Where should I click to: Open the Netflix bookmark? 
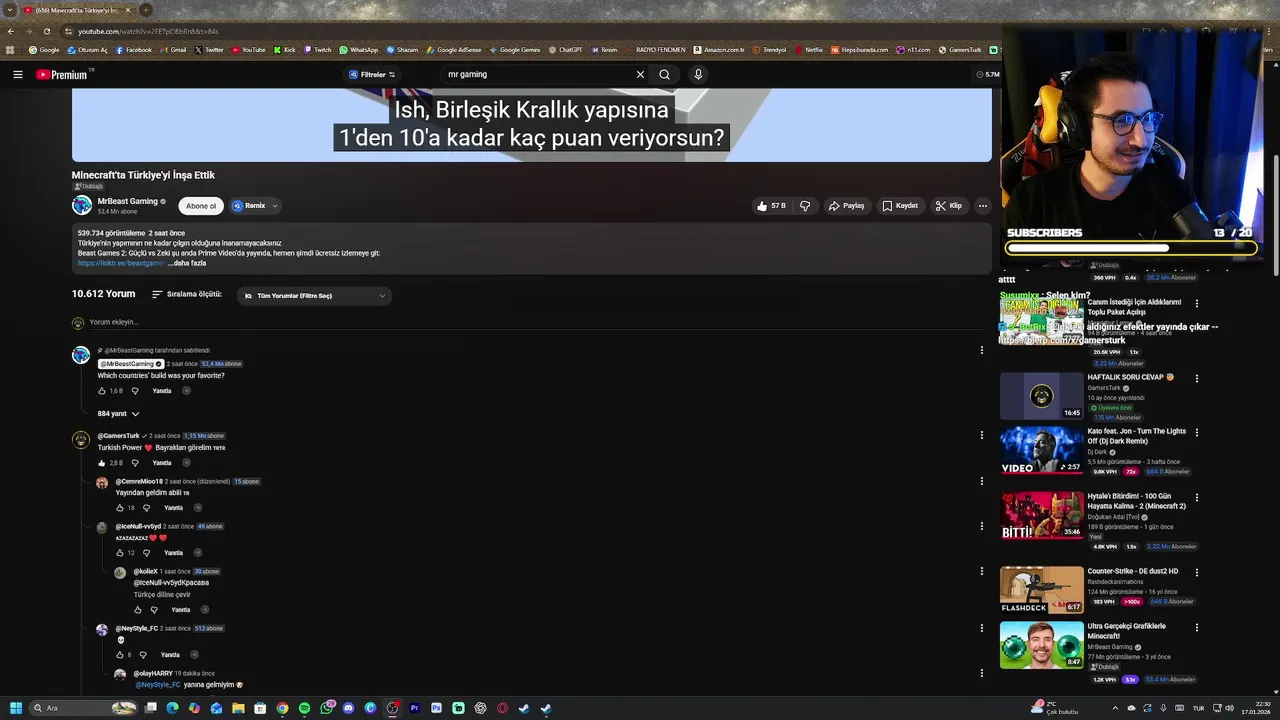tap(808, 50)
